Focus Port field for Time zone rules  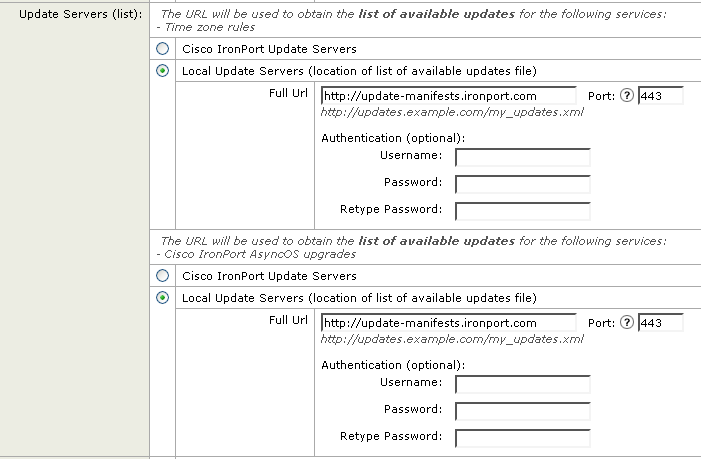(660, 96)
